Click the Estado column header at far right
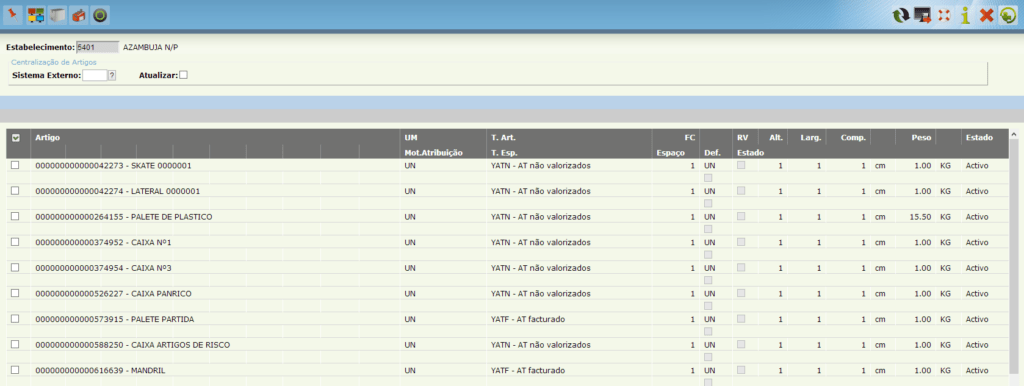The height and width of the screenshot is (386, 1024). [x=979, y=138]
